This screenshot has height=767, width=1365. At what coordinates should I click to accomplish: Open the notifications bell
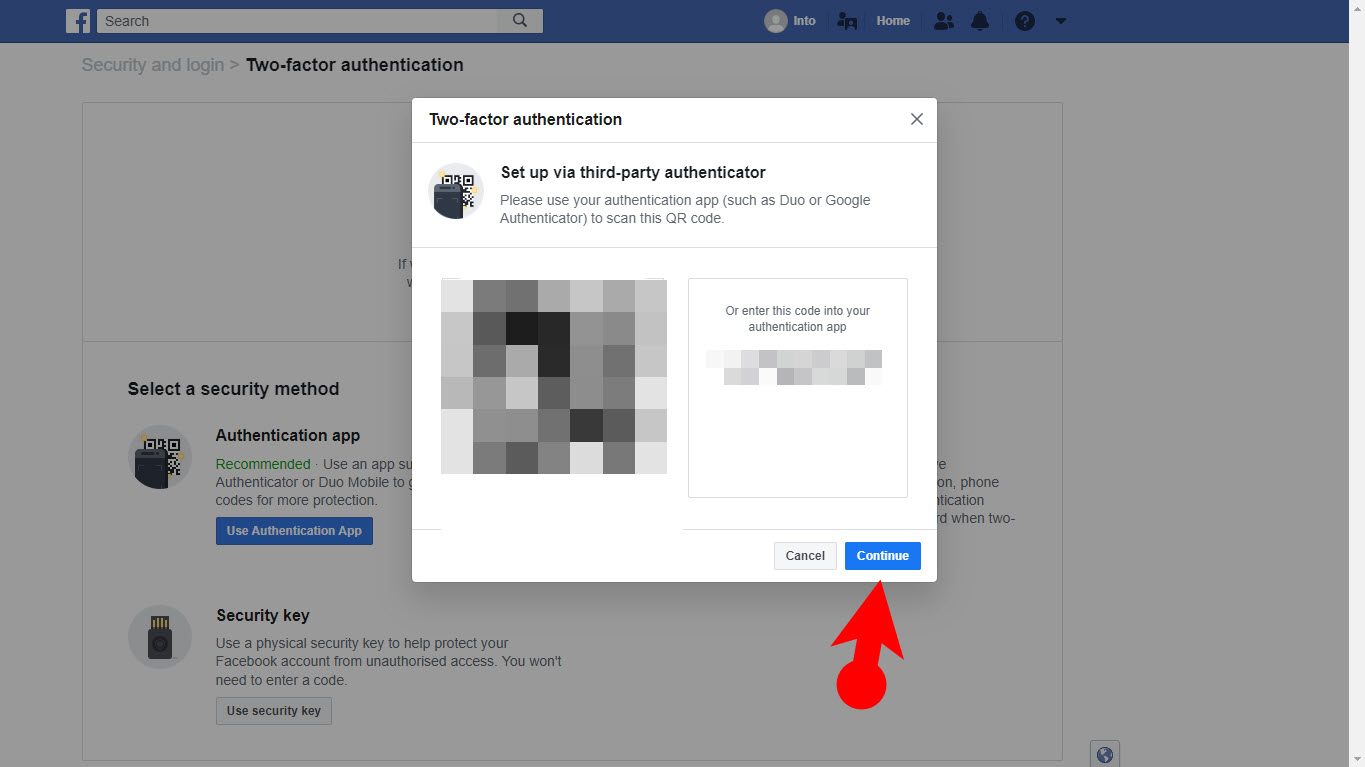click(981, 21)
